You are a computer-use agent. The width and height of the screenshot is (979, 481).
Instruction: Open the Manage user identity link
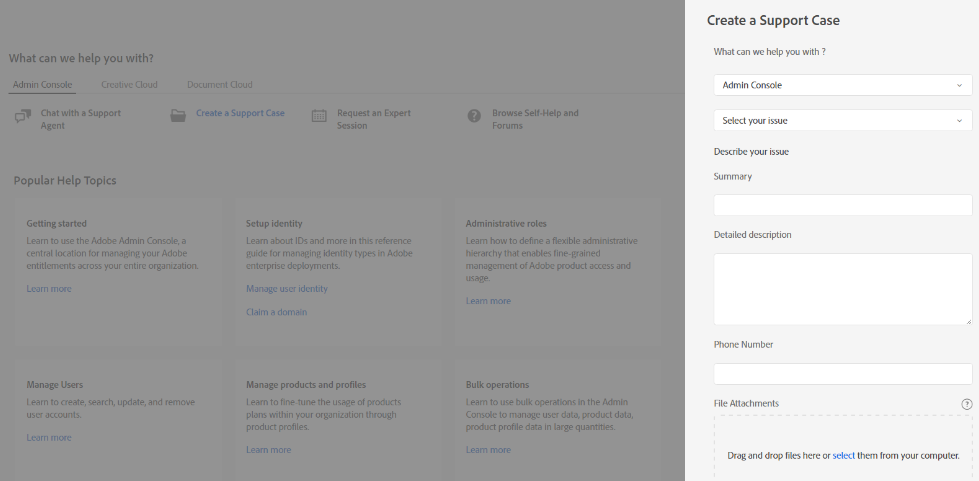point(286,289)
